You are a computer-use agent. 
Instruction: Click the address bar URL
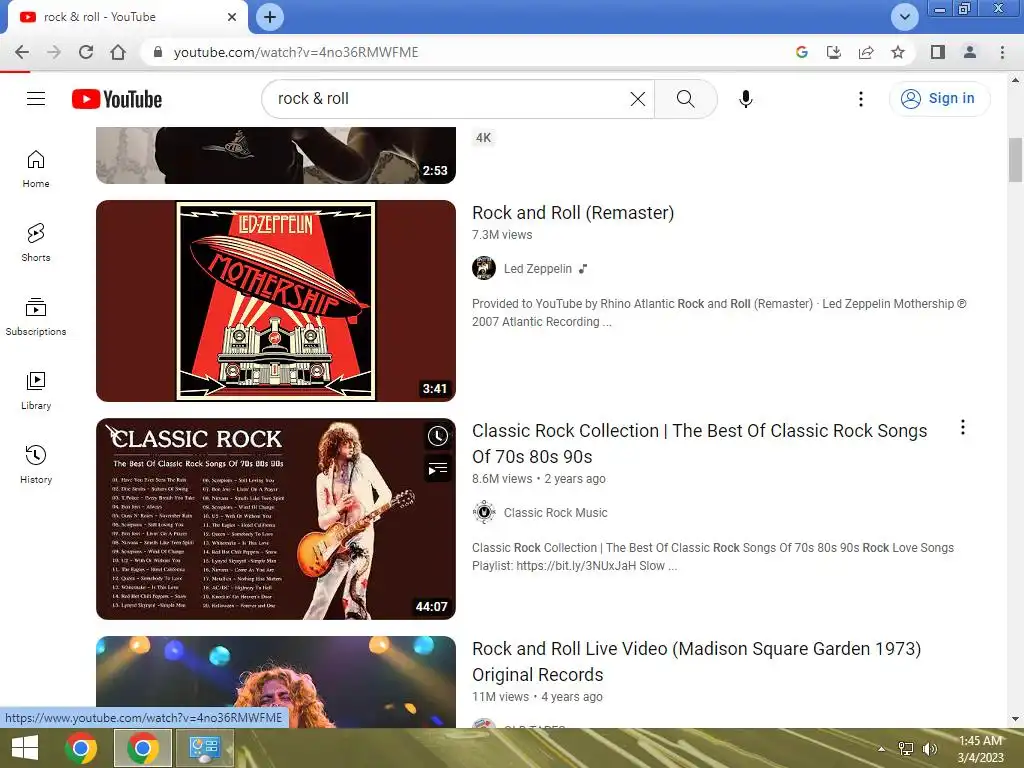(x=296, y=52)
